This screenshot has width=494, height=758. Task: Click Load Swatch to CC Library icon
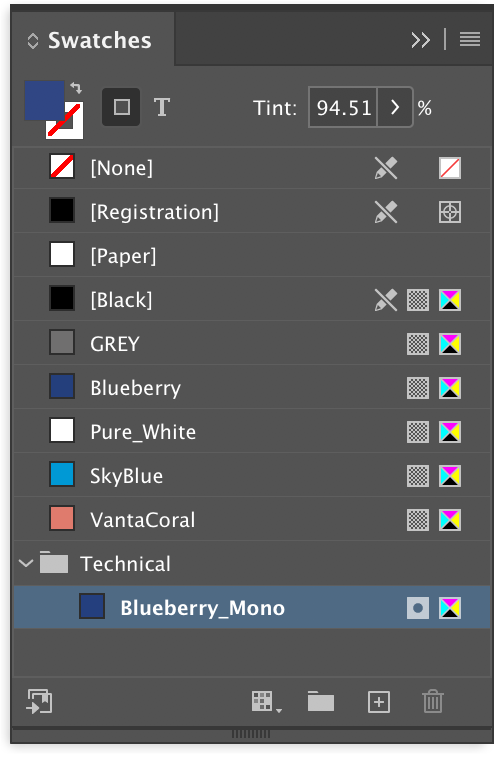click(x=39, y=701)
